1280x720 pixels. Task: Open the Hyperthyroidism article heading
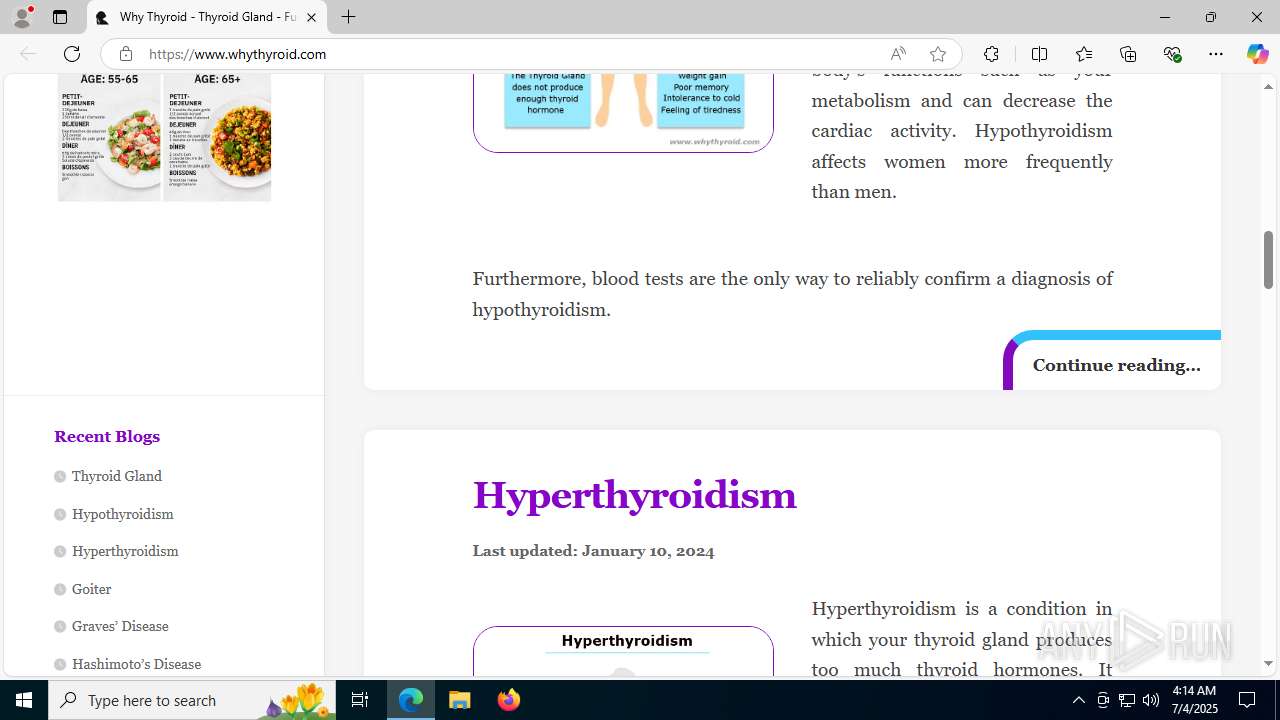click(x=634, y=495)
